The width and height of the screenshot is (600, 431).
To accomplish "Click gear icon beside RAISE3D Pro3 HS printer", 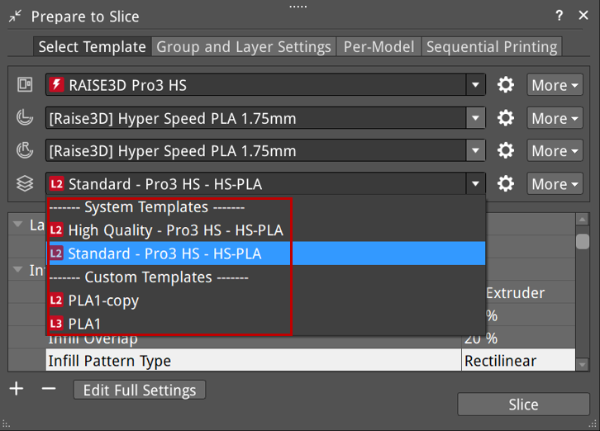I will 506,85.
